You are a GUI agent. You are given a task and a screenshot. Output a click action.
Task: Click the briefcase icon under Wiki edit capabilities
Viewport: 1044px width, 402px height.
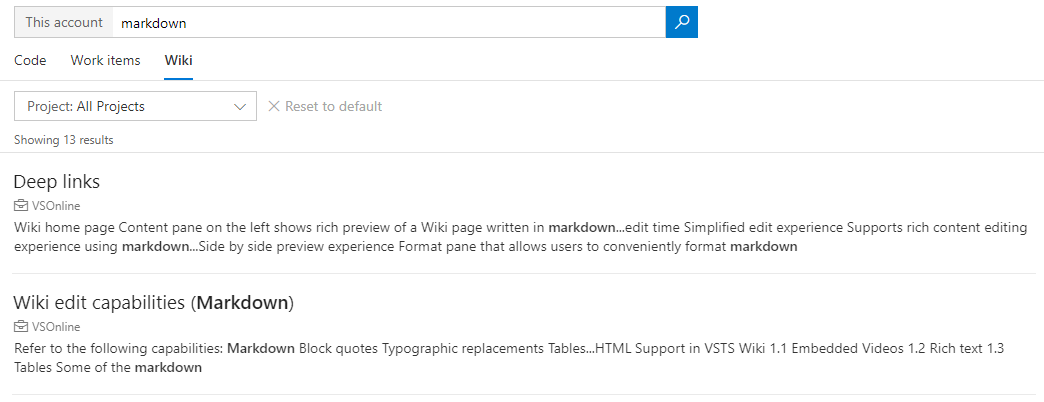pos(21,327)
